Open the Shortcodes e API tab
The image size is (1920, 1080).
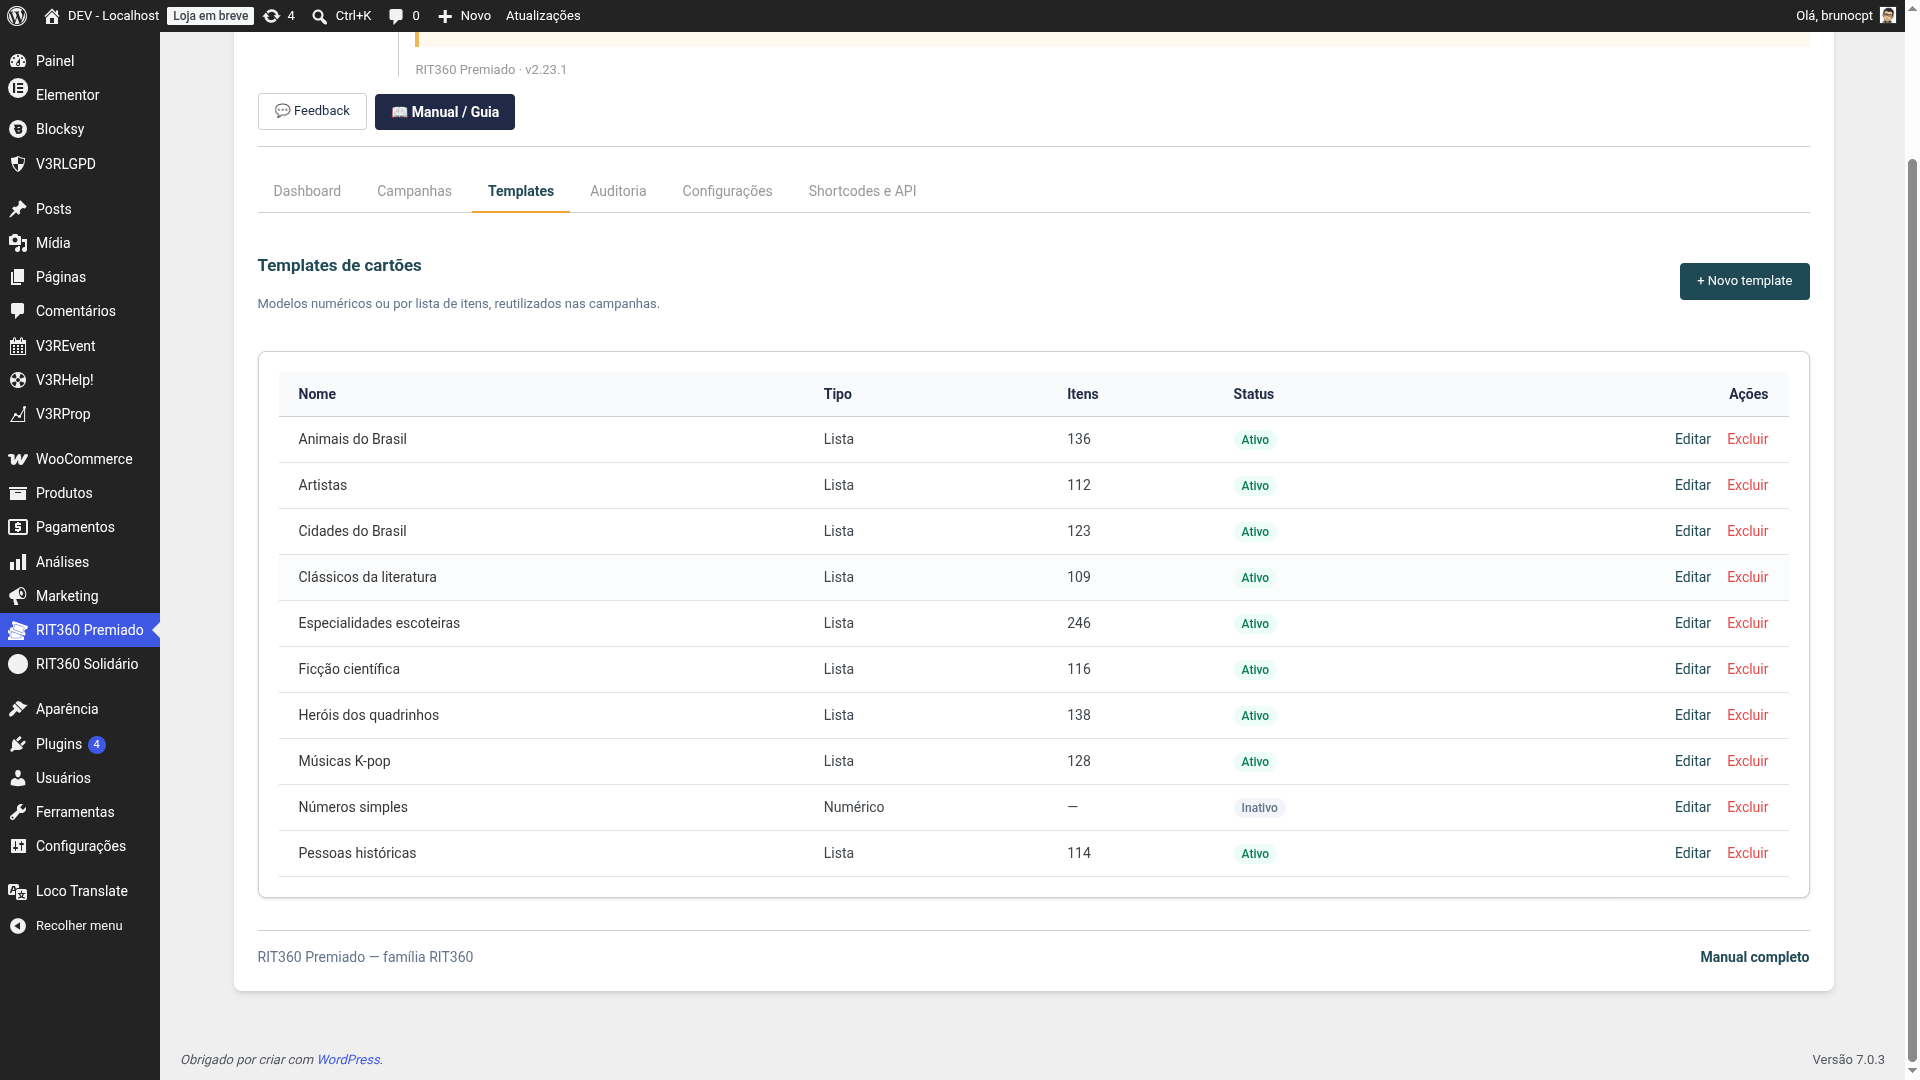click(x=862, y=191)
